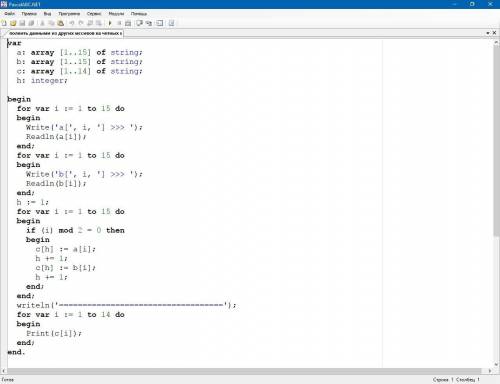This screenshot has width=500, height=384.
Task: Click the horizontal scrollbar right arrow
Action: tap(490, 371)
